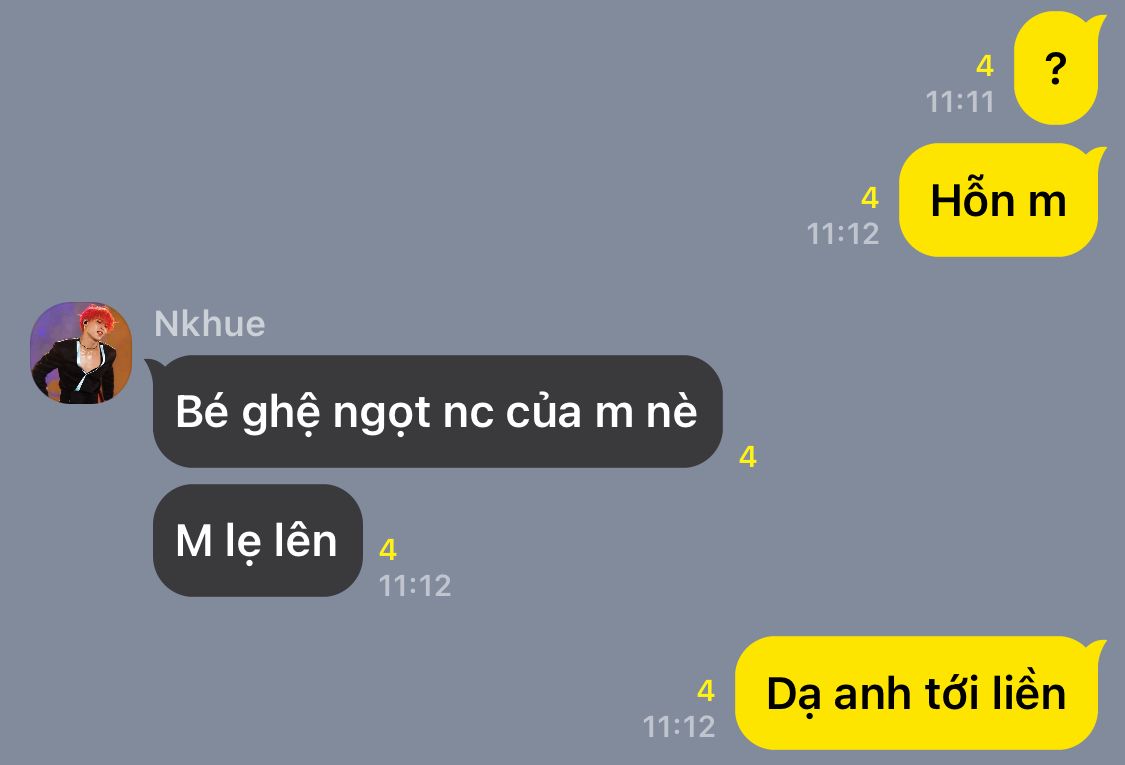The image size is (1125, 765).
Task: Tap unread count 4 beside "Hỗn m"
Action: pos(870,197)
